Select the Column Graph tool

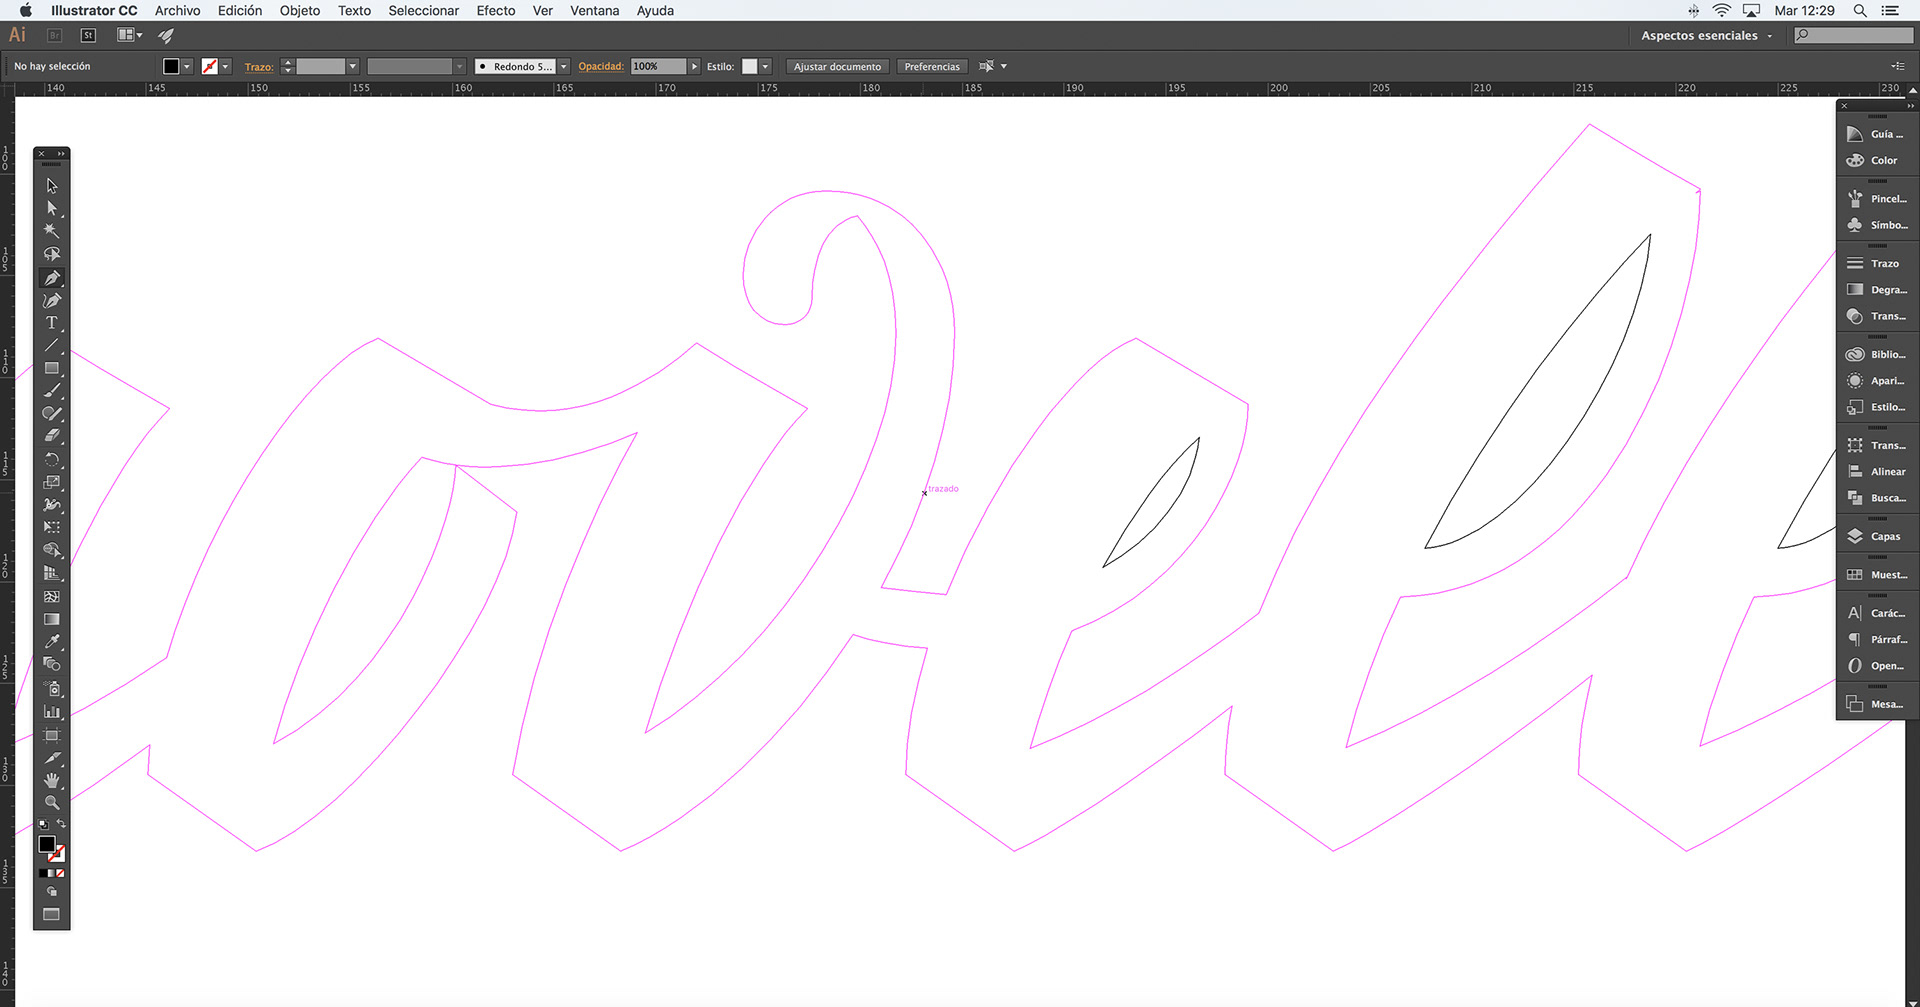coord(52,711)
